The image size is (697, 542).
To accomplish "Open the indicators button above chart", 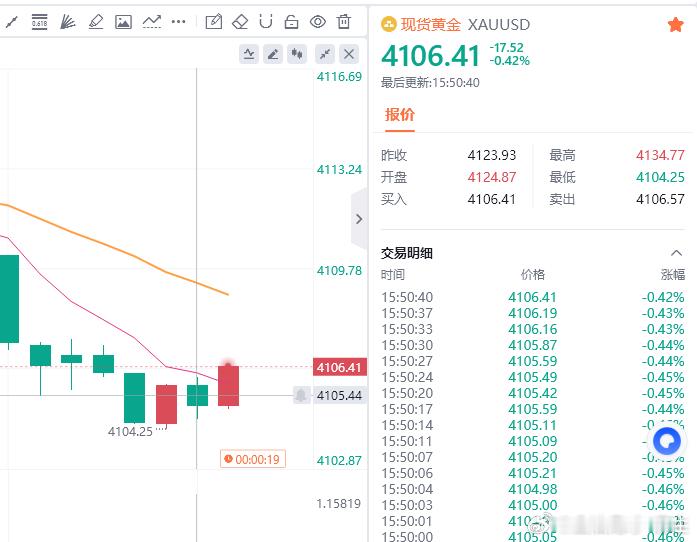I will click(x=249, y=54).
